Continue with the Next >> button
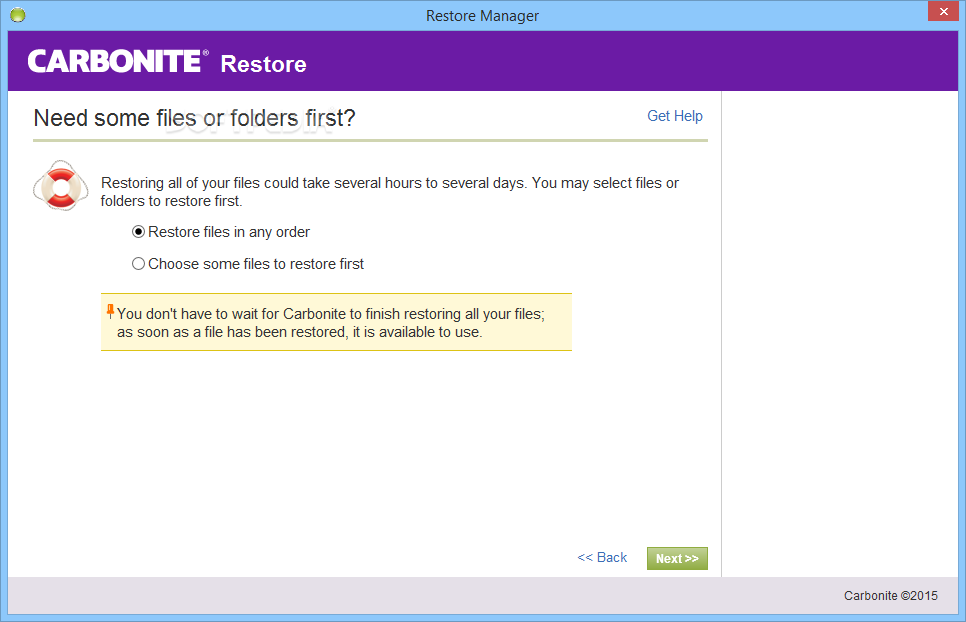The image size is (966, 622). coord(677,559)
